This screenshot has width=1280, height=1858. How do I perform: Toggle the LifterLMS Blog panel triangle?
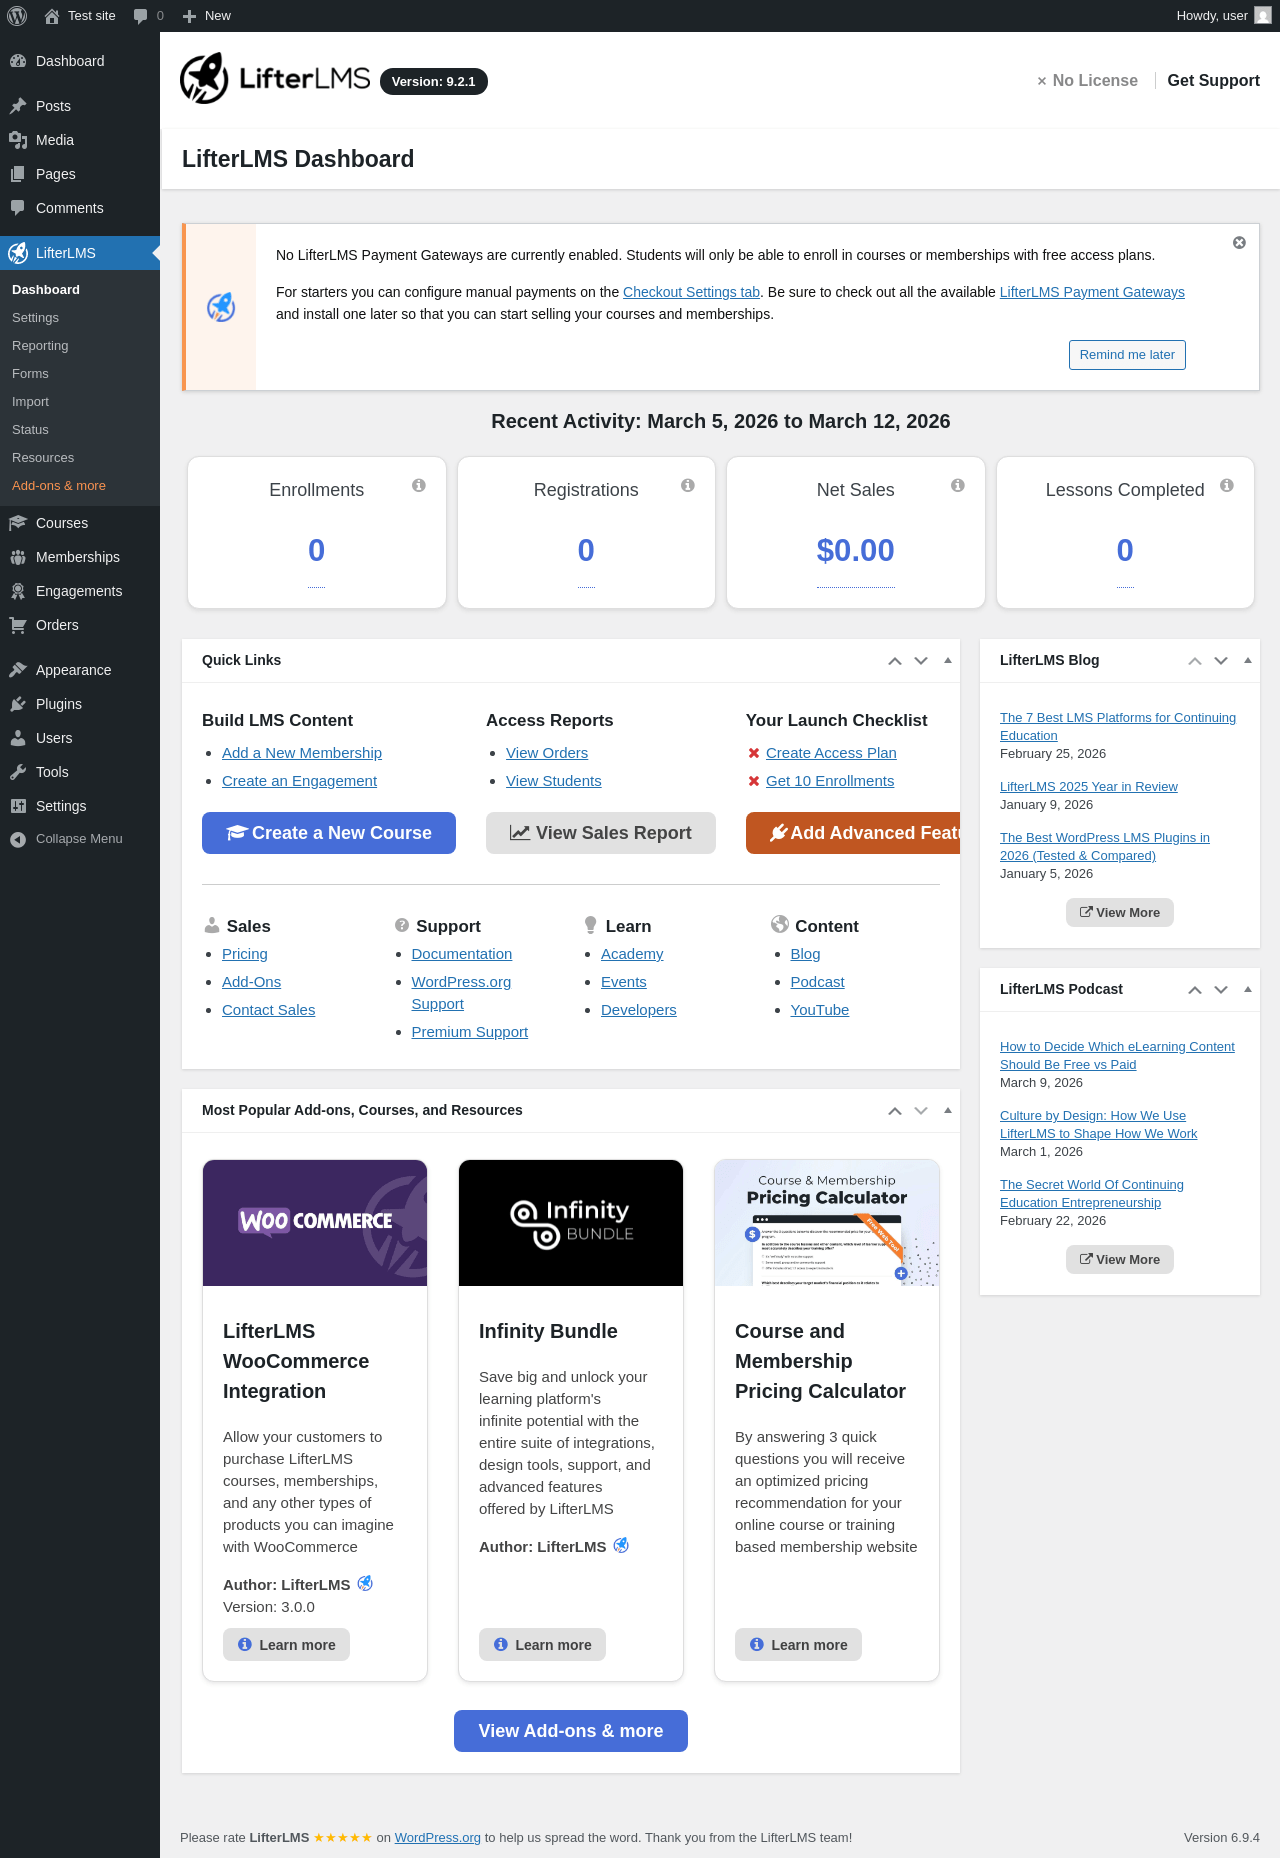pos(1248,660)
